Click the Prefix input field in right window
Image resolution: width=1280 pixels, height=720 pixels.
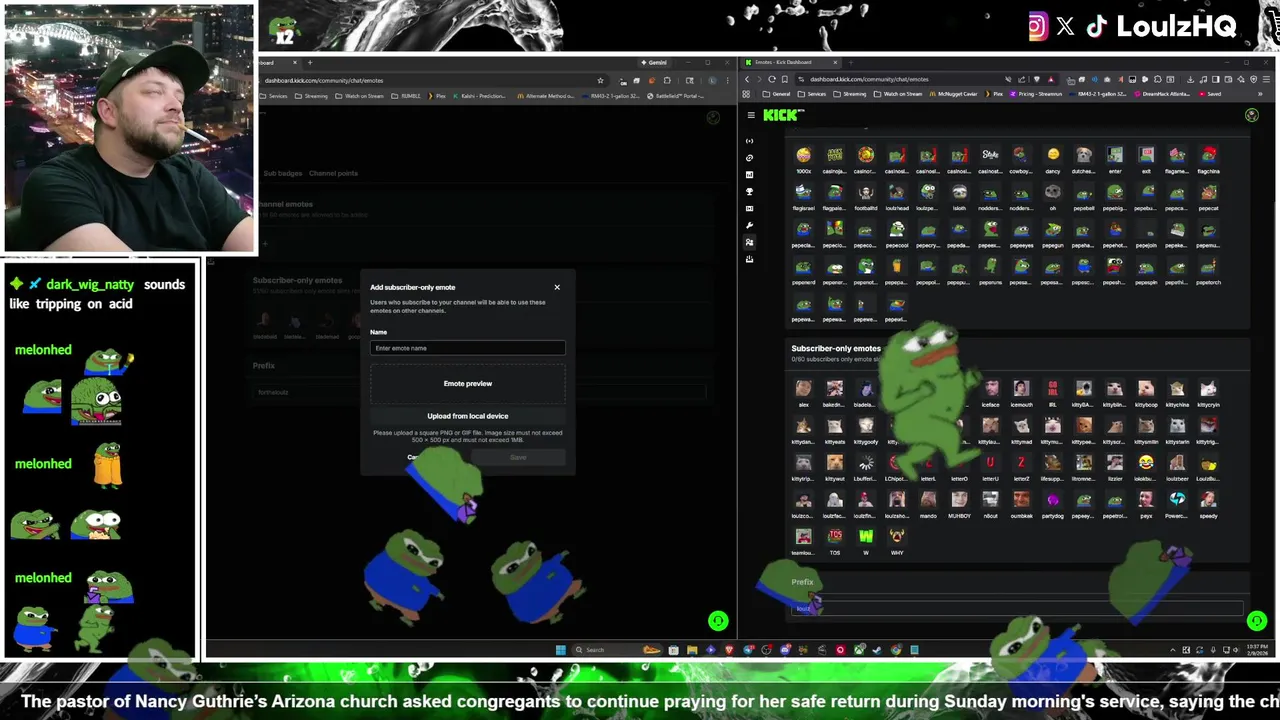1018,608
